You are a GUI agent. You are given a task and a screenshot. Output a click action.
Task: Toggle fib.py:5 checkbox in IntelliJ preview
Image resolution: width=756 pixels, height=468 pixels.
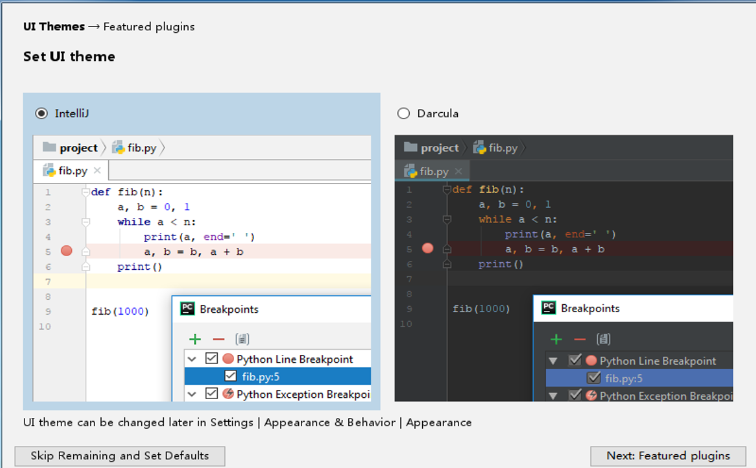[x=230, y=376]
